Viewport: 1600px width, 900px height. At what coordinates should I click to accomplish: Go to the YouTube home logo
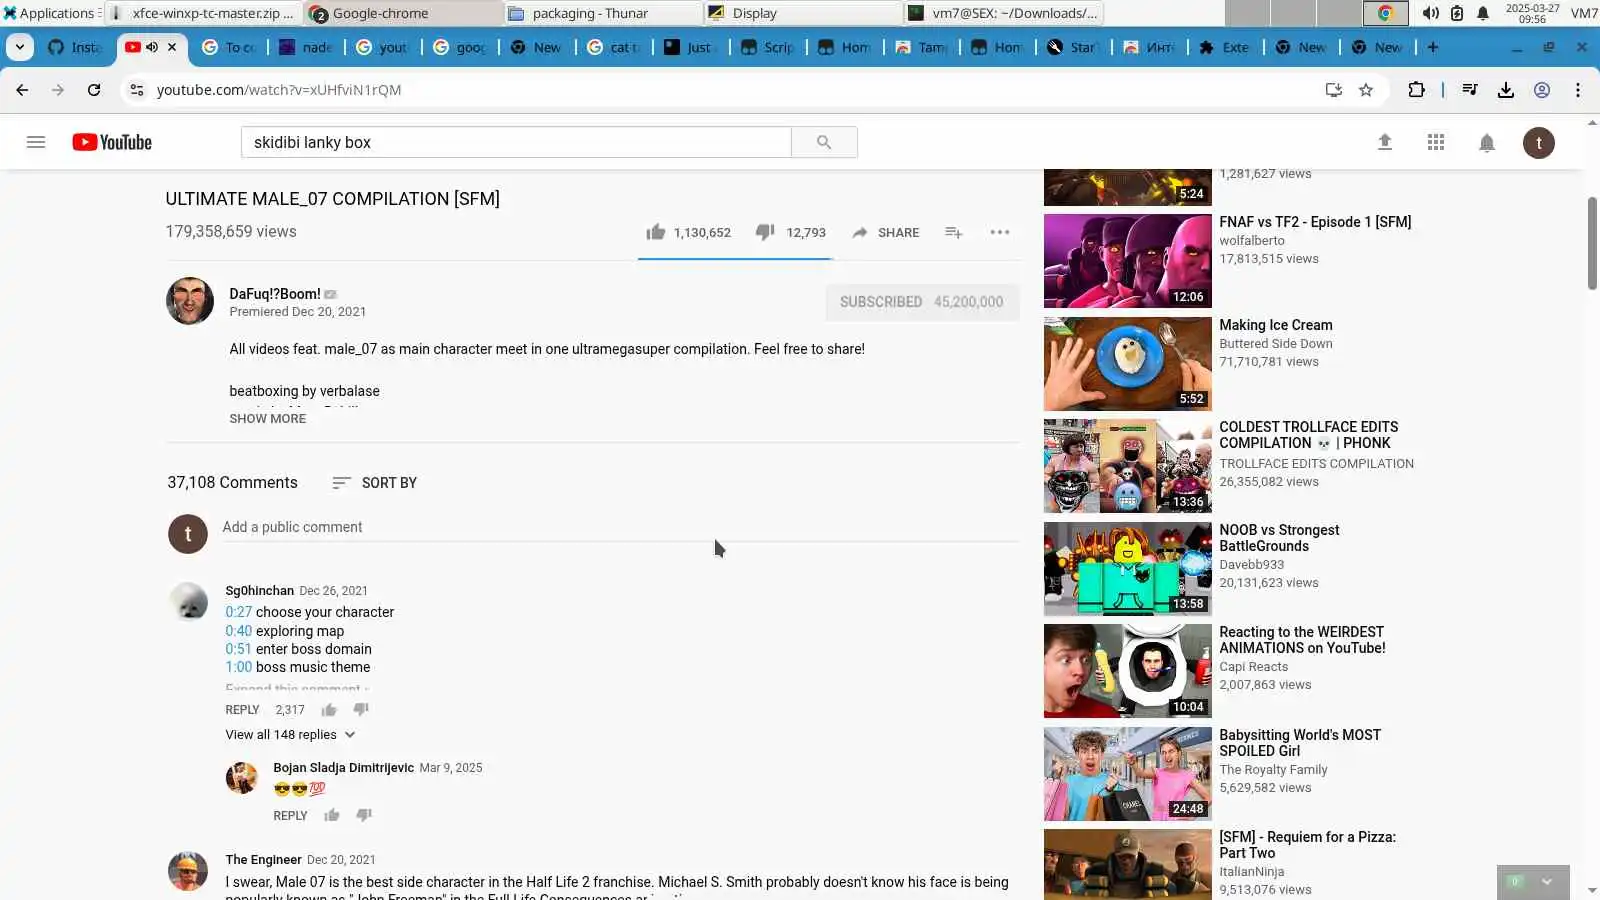click(112, 142)
